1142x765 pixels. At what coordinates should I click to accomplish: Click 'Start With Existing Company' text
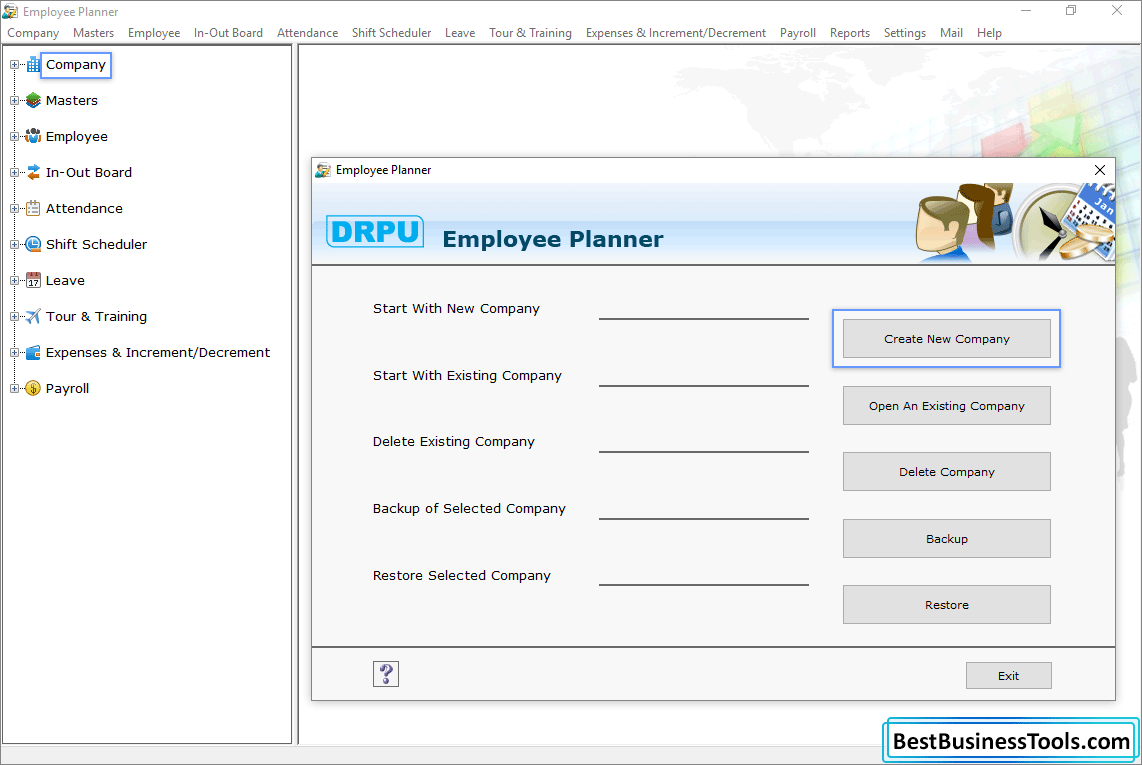tap(467, 375)
